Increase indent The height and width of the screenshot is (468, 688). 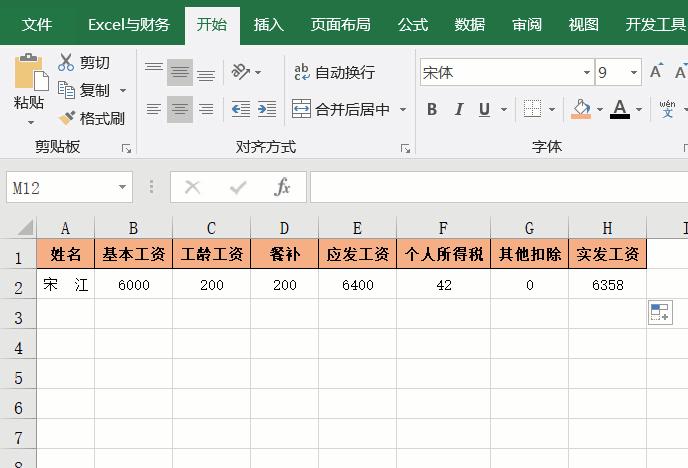[267, 109]
